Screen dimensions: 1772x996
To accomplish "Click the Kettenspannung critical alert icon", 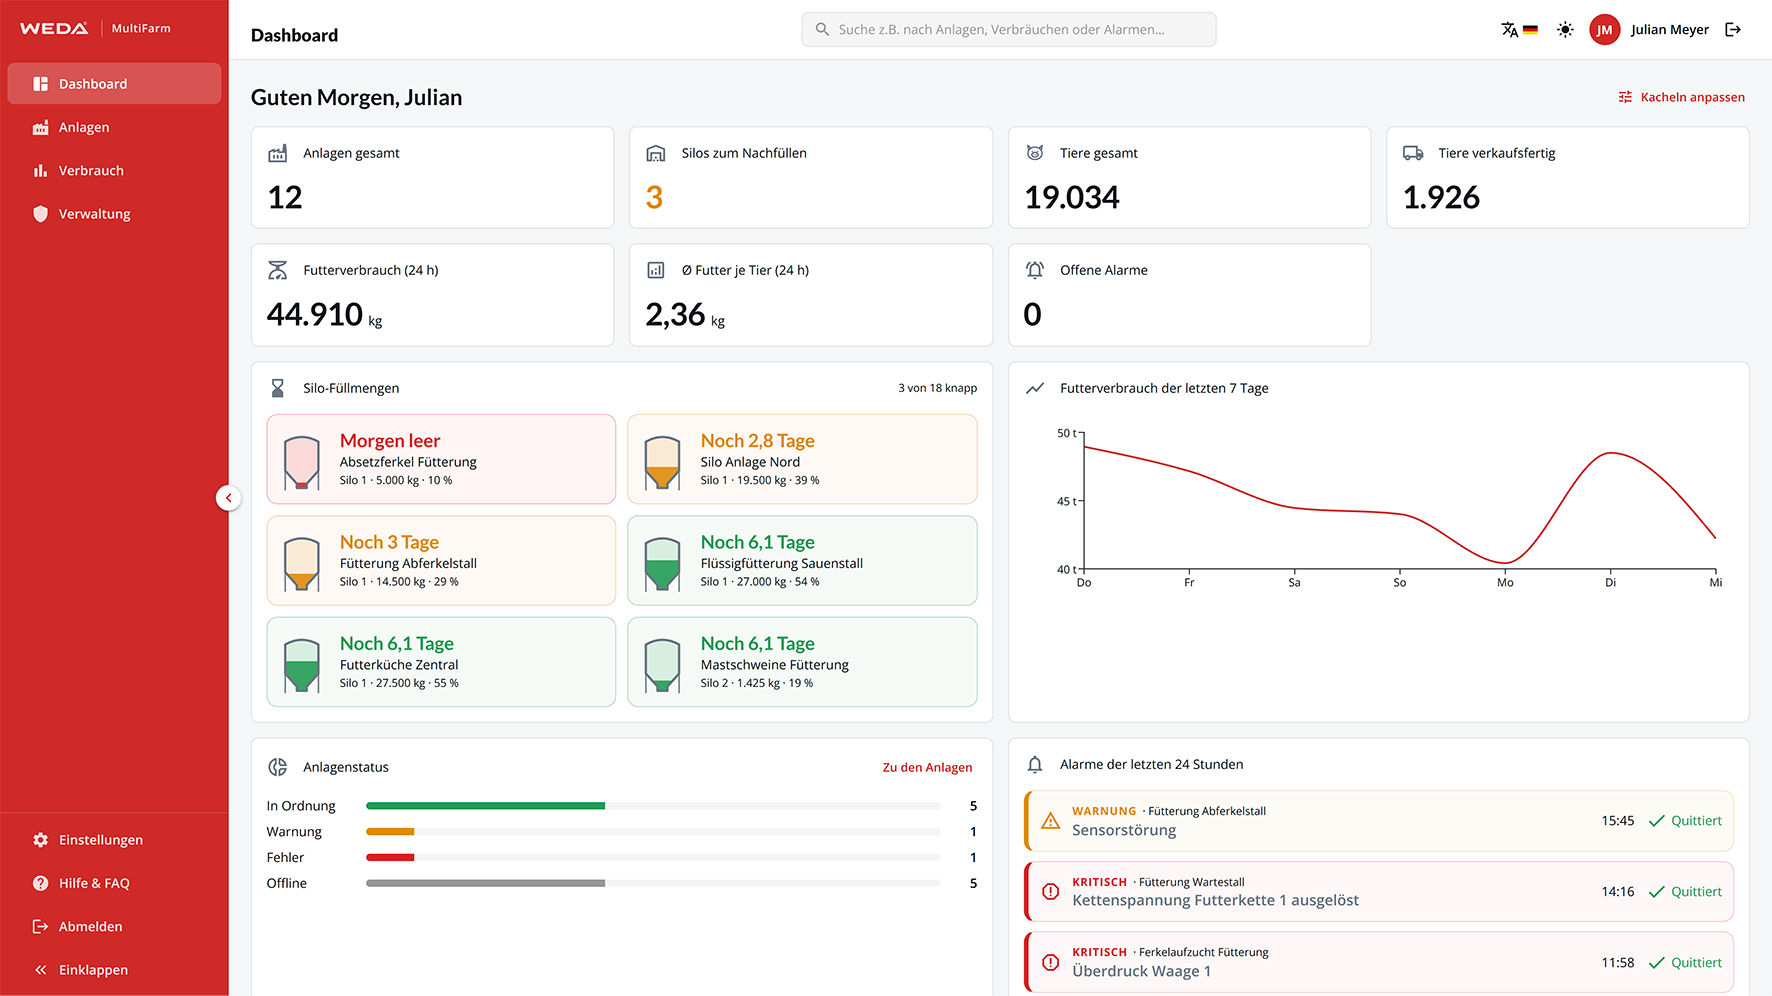I will (x=1050, y=892).
